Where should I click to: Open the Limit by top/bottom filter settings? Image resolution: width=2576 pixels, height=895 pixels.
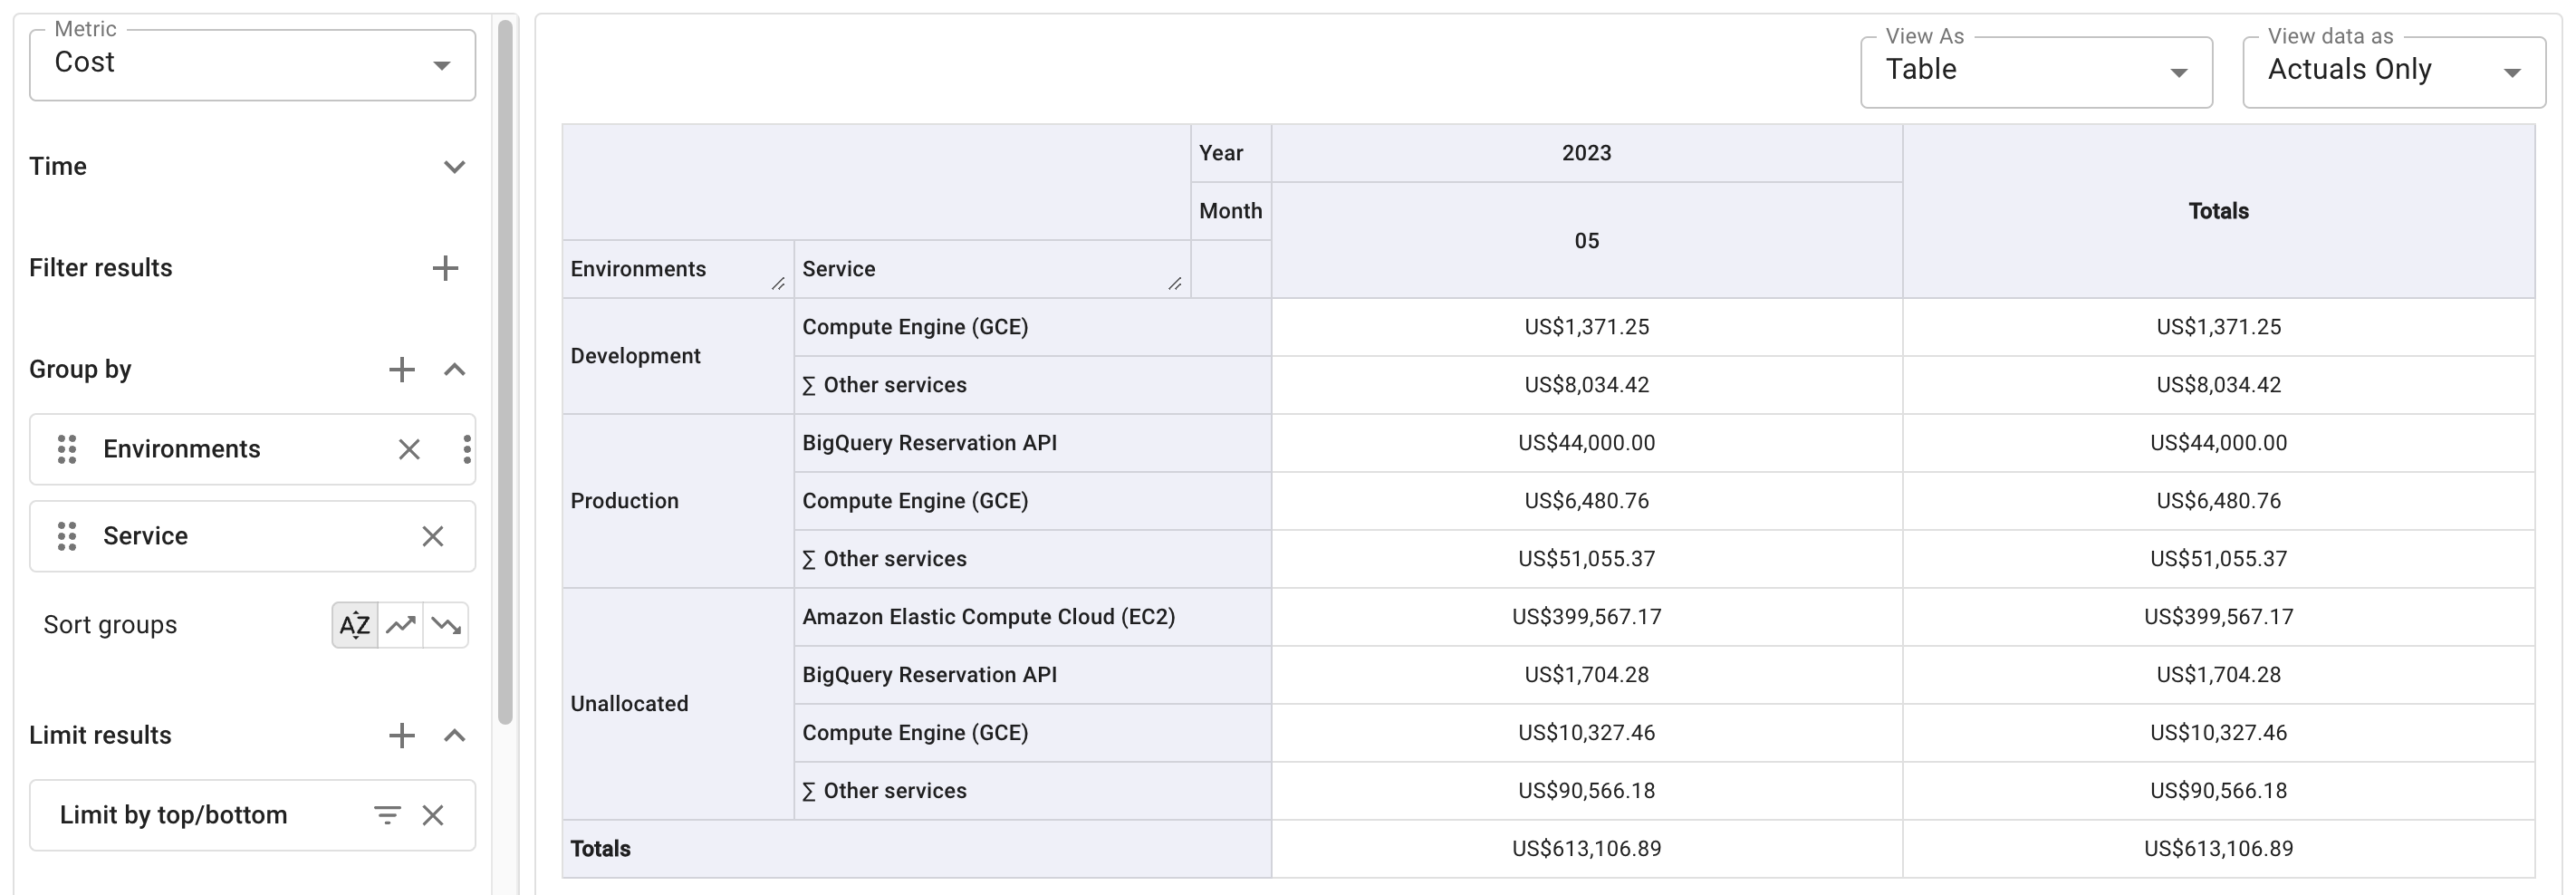(x=387, y=816)
